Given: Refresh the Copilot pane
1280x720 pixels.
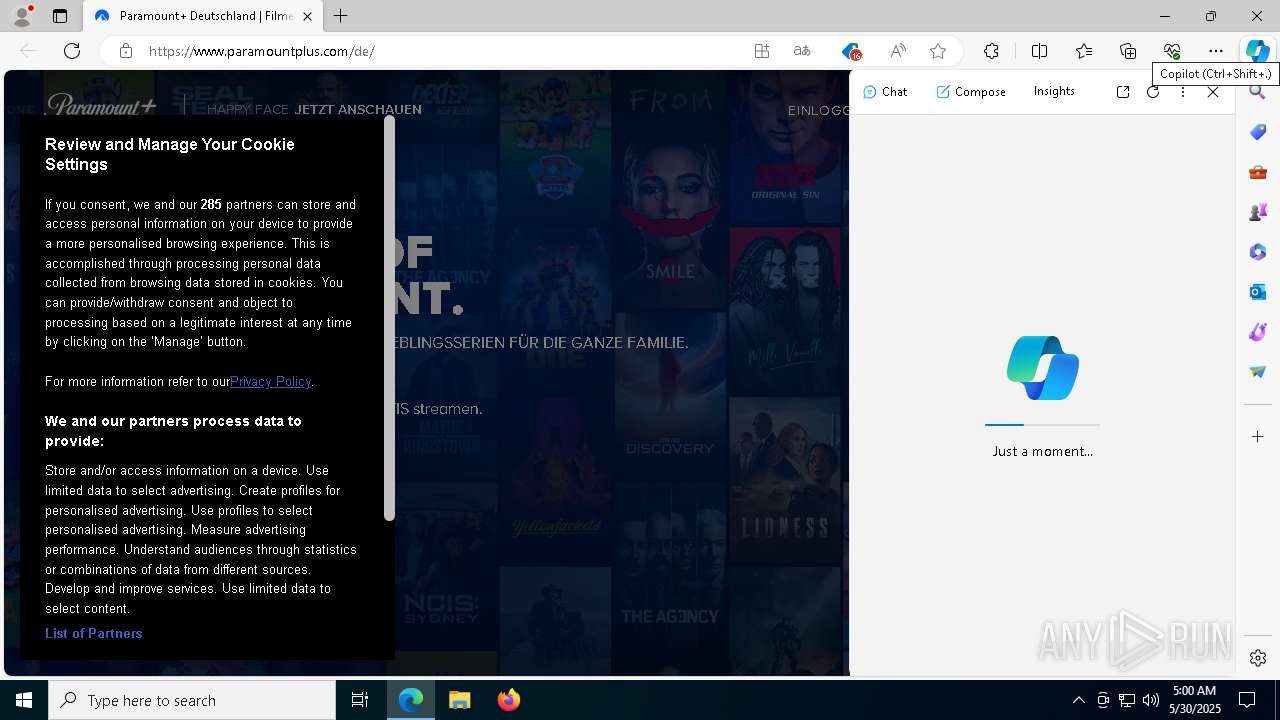Looking at the screenshot, I should click(1153, 92).
